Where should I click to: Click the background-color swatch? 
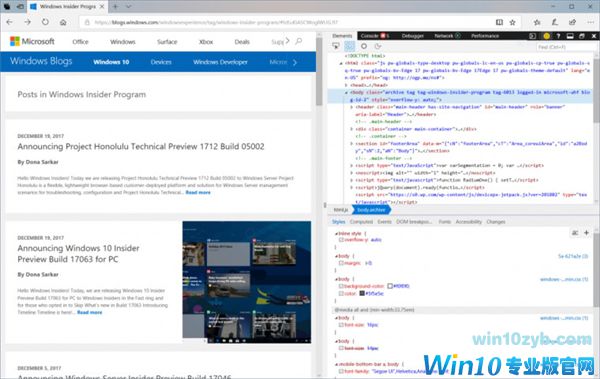pos(390,286)
